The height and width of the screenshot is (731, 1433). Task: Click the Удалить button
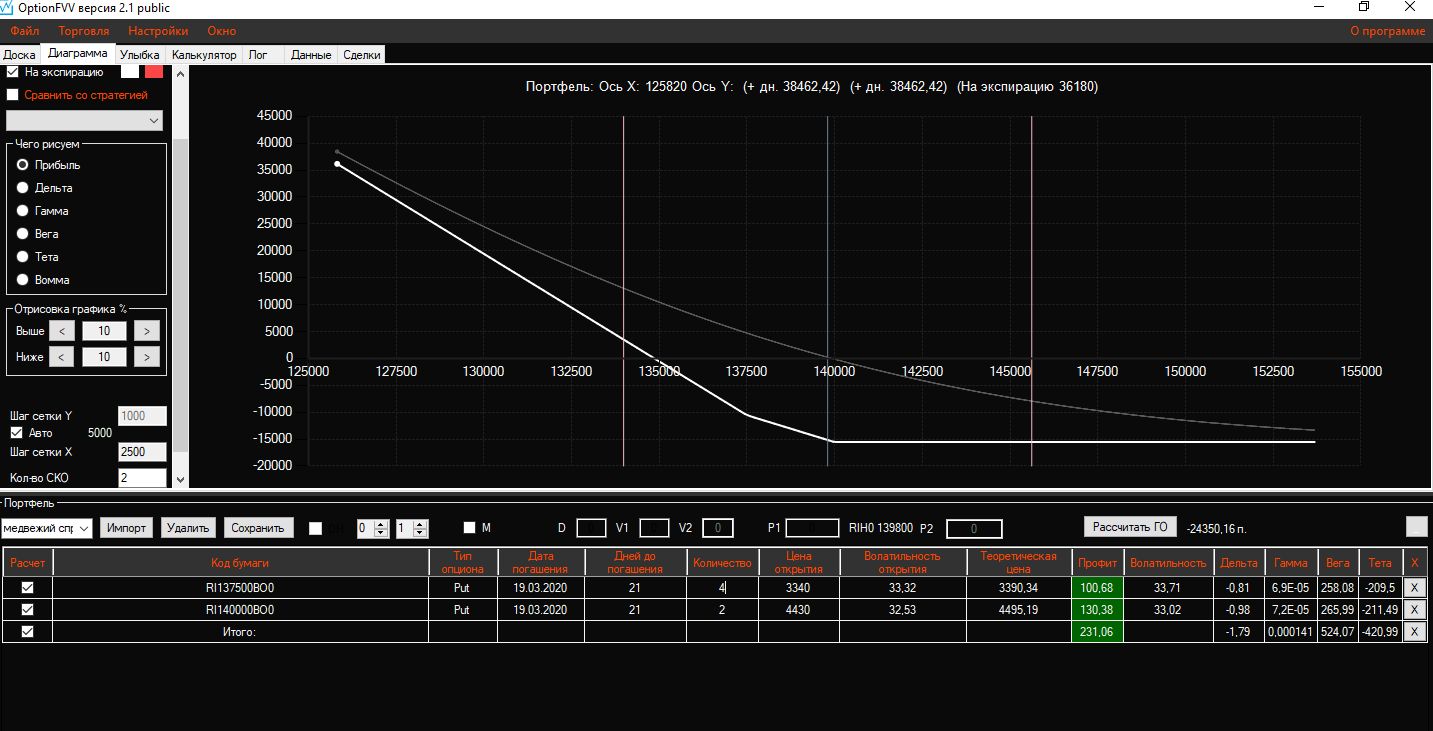click(189, 528)
